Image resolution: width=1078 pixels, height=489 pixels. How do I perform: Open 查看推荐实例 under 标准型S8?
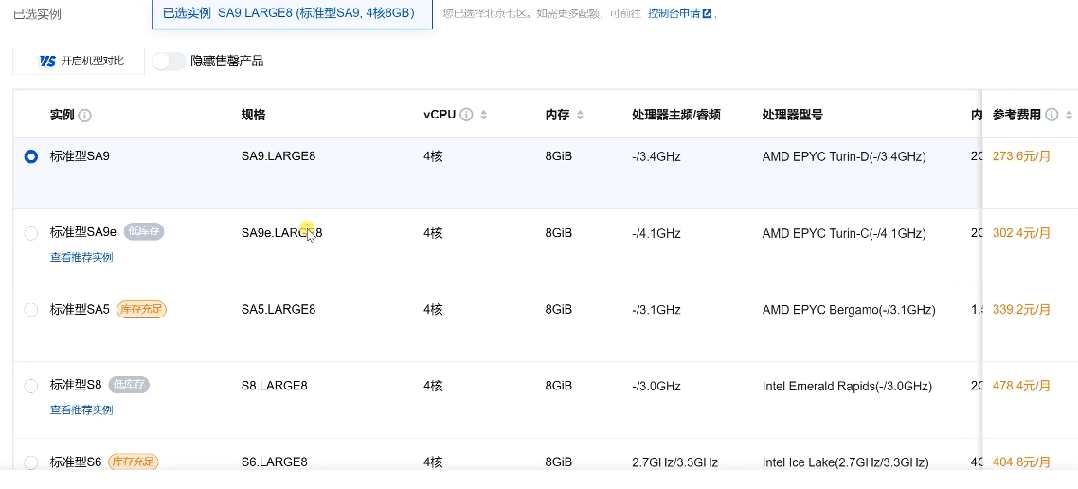[82, 410]
